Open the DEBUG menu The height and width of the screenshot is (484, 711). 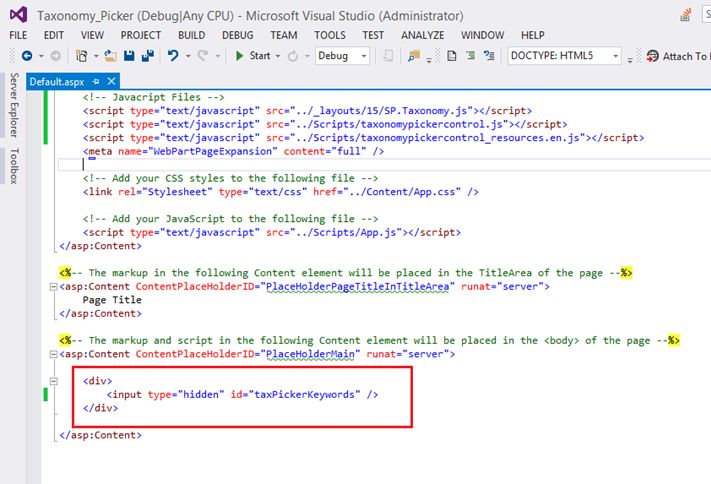(x=238, y=35)
